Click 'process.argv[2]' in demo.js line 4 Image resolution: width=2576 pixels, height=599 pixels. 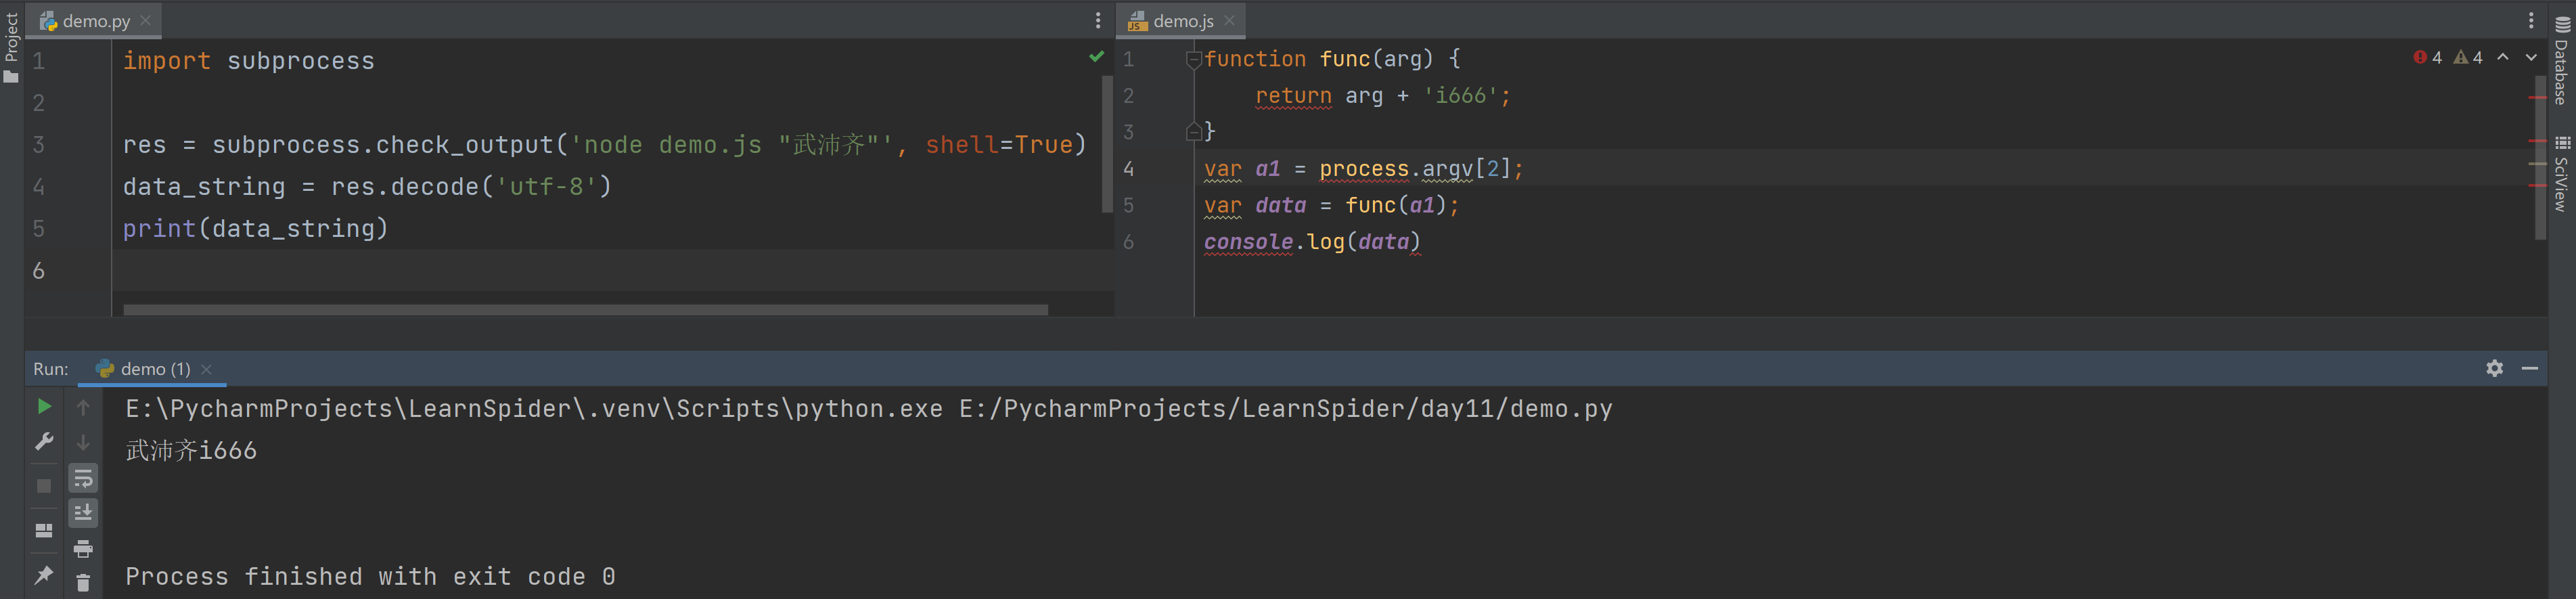(x=1415, y=169)
